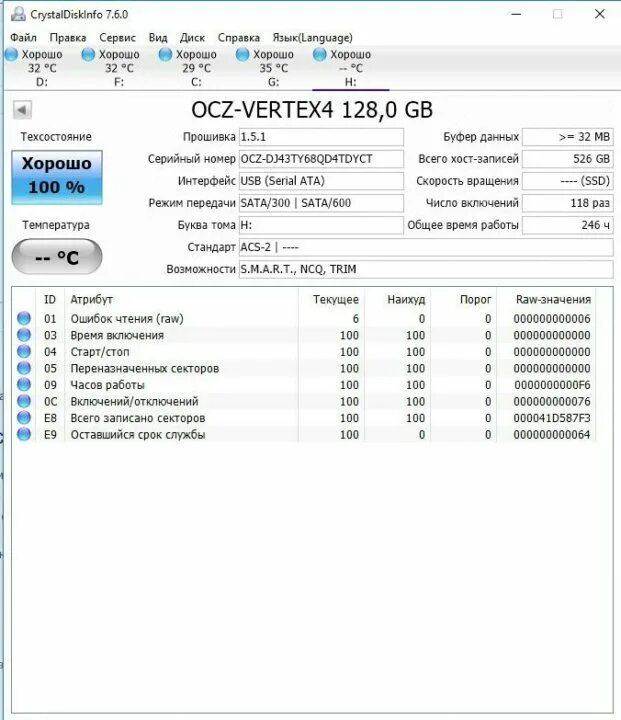Close the CrystalDiskInfo window
This screenshot has width=621, height=720.
tap(599, 14)
